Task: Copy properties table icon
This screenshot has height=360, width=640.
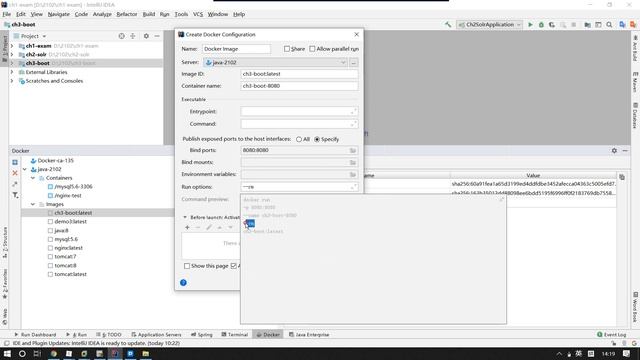Action: (622, 177)
